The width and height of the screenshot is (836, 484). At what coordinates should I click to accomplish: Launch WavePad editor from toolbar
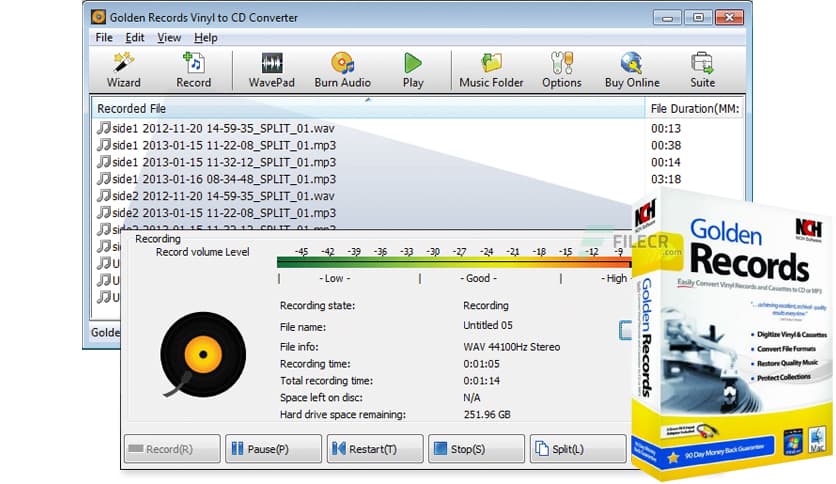click(271, 70)
